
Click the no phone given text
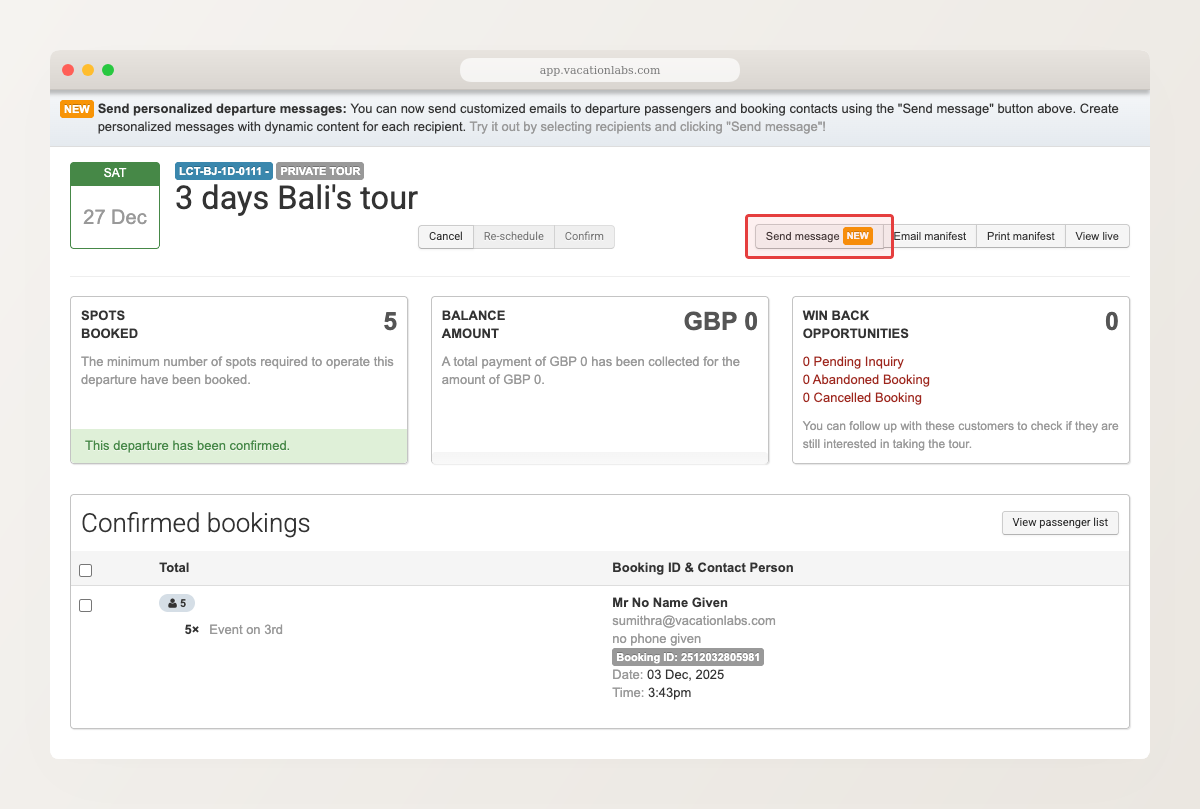point(656,639)
